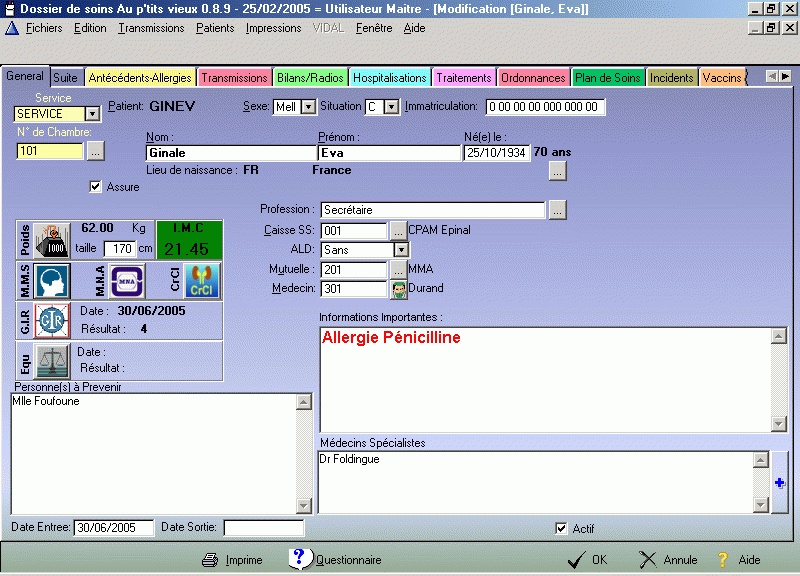The height and width of the screenshot is (576, 800).
Task: Switch to the Plan de Soins tab
Action: [x=608, y=78]
